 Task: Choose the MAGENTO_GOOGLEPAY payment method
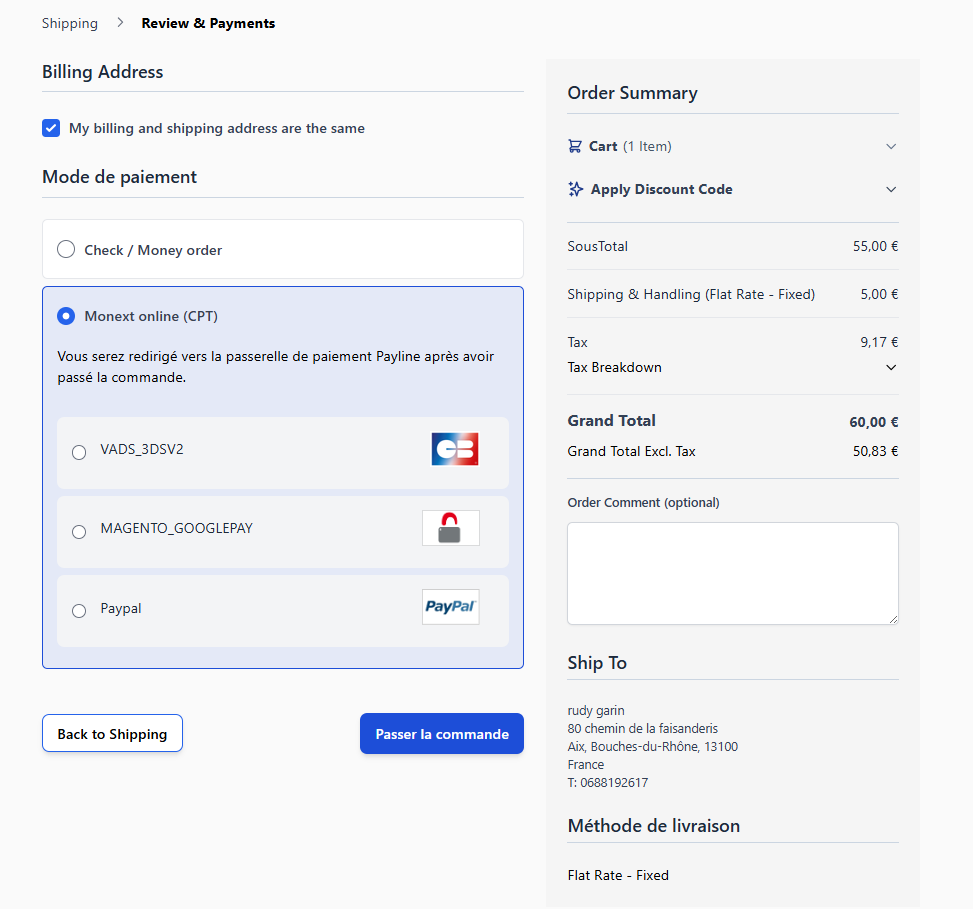coord(79,531)
